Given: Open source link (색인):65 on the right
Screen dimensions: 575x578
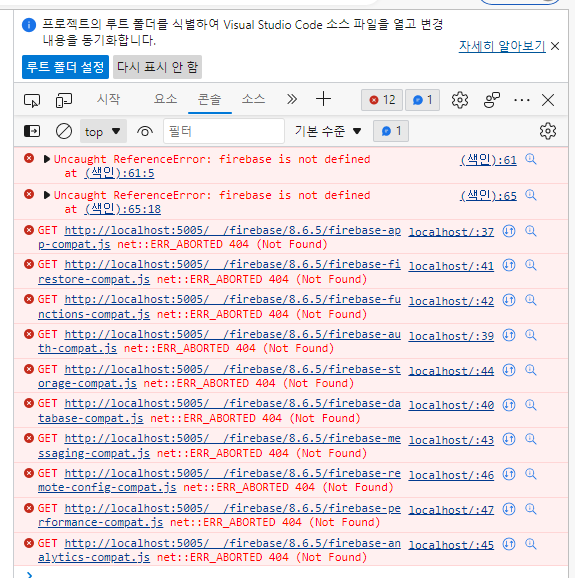Looking at the screenshot, I should (488, 195).
